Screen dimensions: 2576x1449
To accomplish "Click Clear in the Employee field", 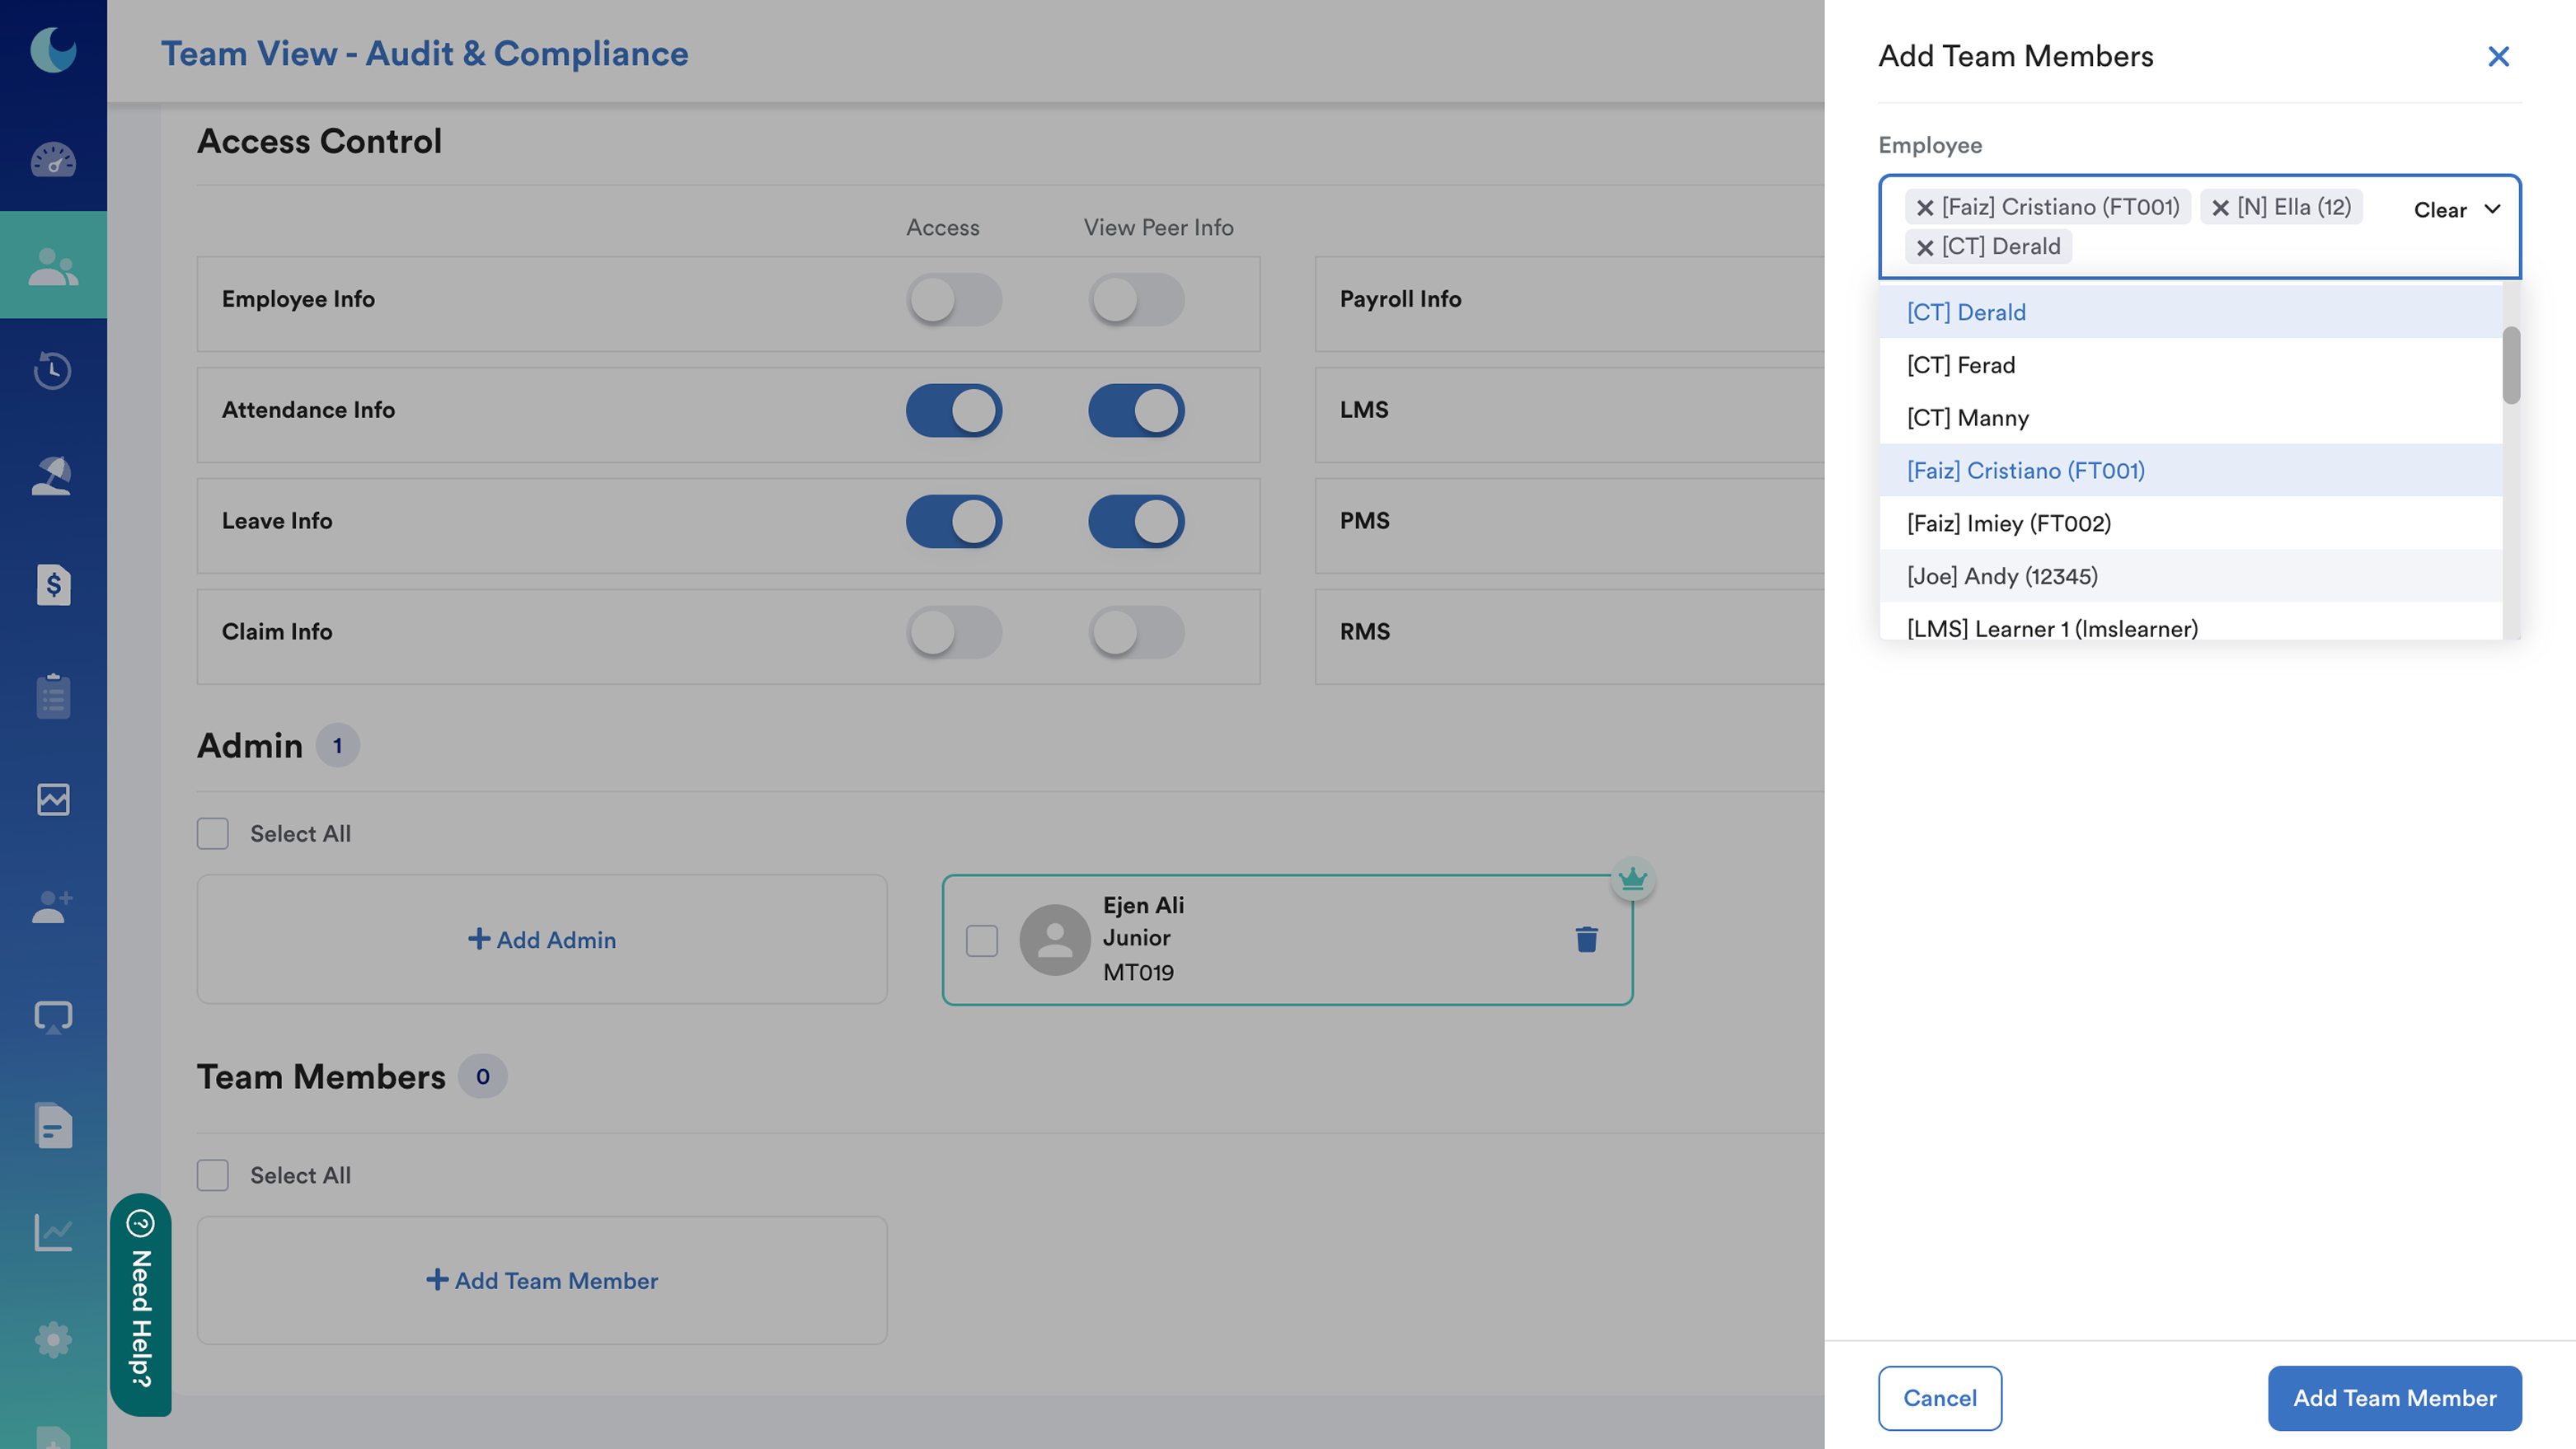I will [2439, 210].
